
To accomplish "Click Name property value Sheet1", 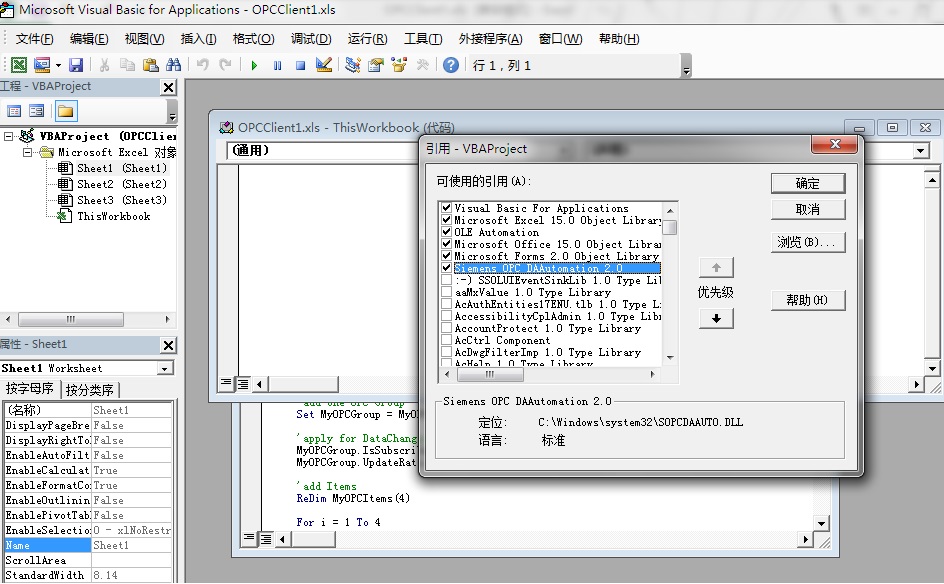I will [x=132, y=545].
